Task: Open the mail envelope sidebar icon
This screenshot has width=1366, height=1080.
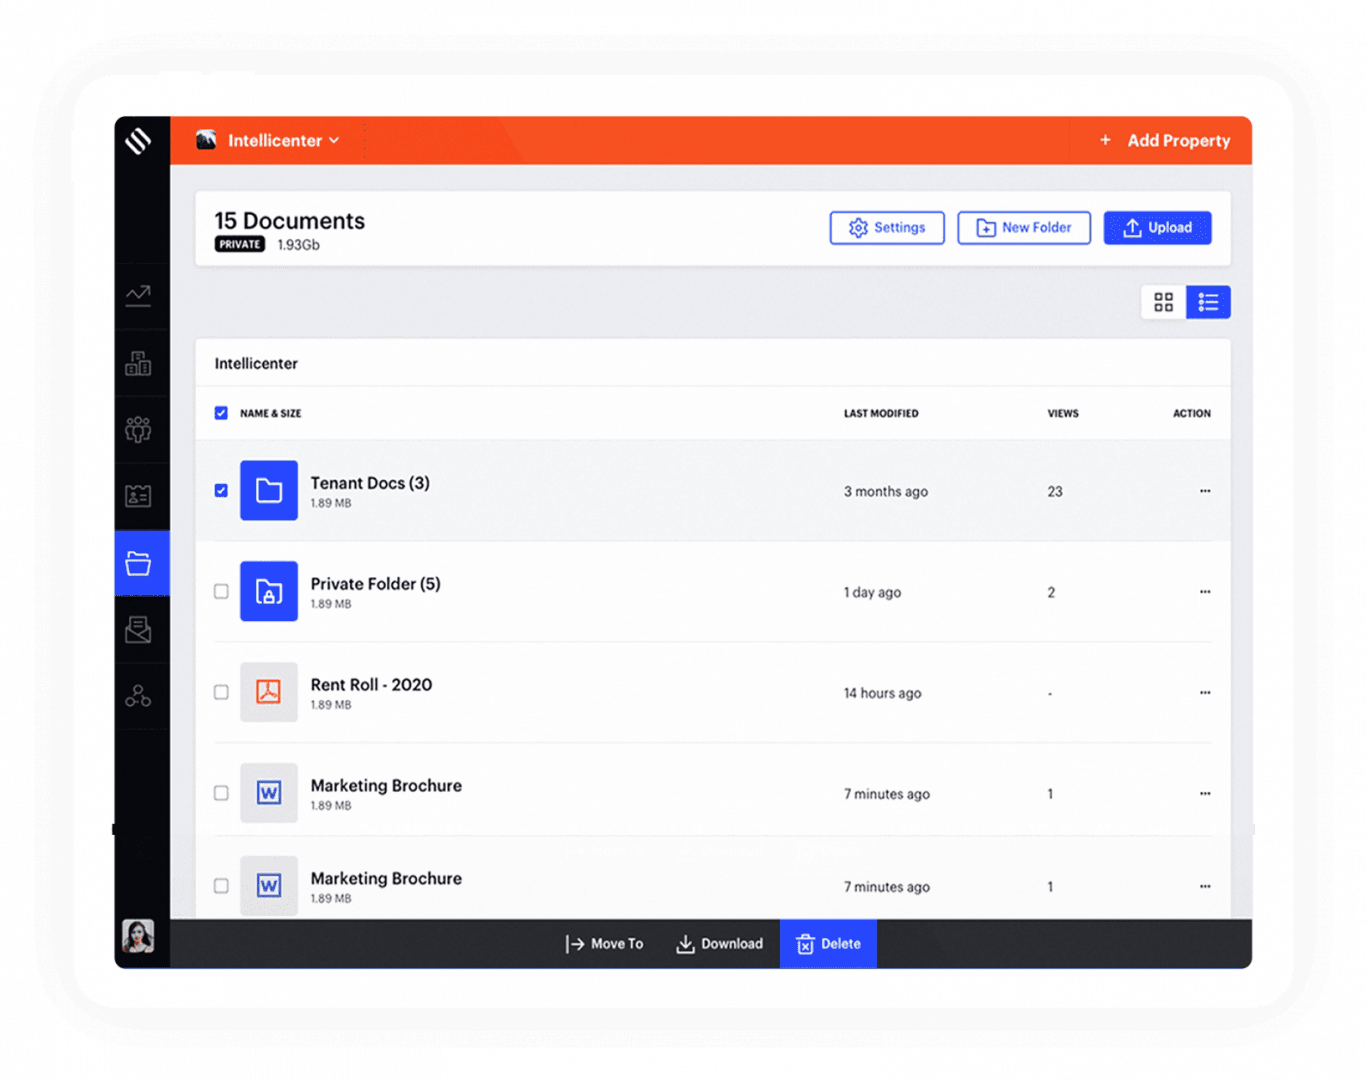Action: [139, 630]
